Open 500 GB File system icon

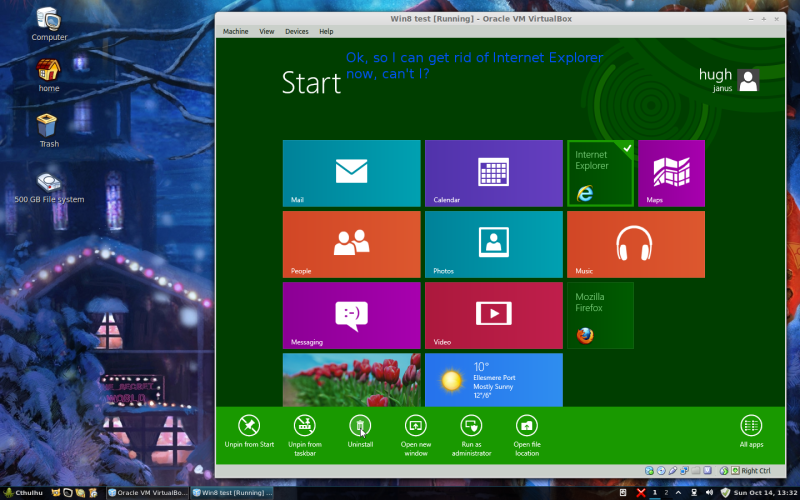[x=49, y=188]
